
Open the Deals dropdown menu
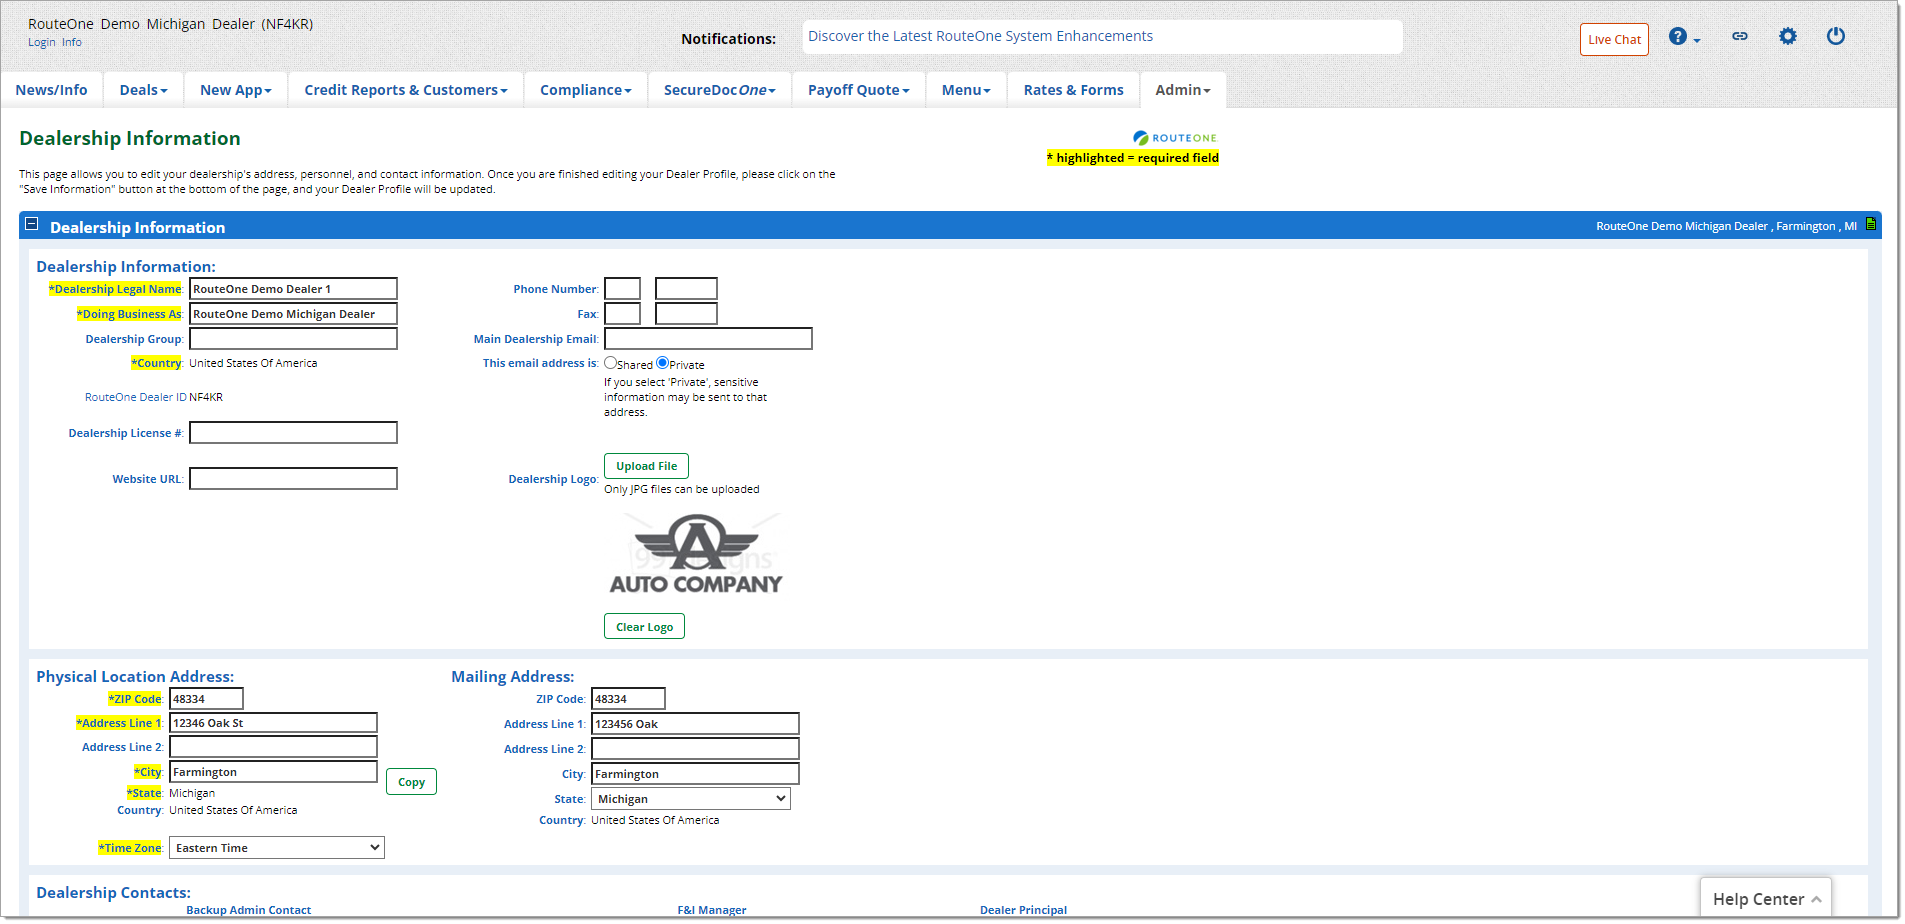coord(143,90)
